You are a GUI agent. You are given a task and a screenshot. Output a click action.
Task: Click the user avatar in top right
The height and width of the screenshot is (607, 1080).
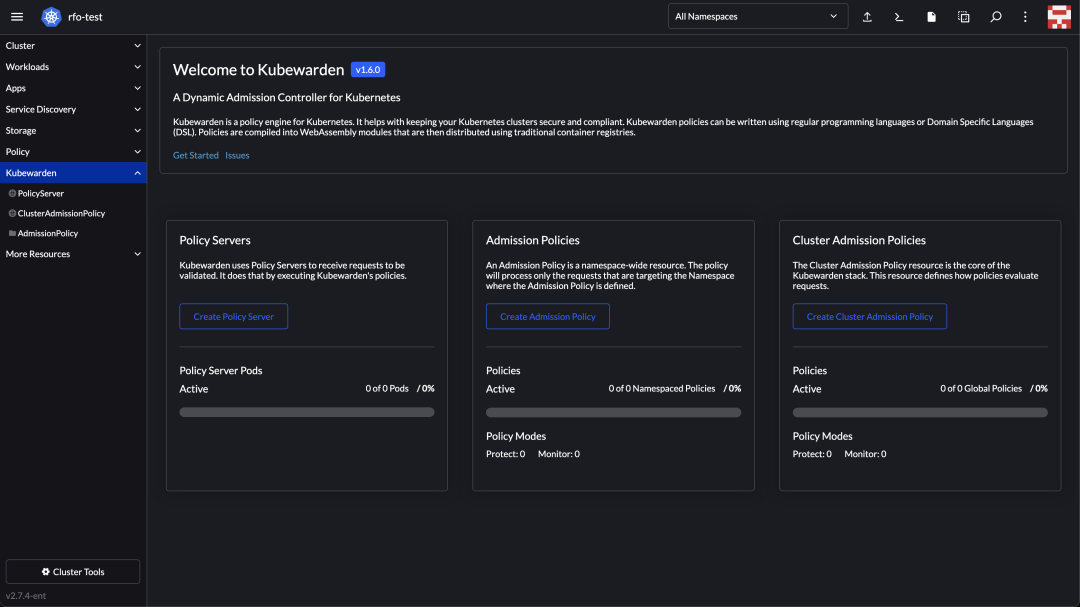click(x=1059, y=17)
